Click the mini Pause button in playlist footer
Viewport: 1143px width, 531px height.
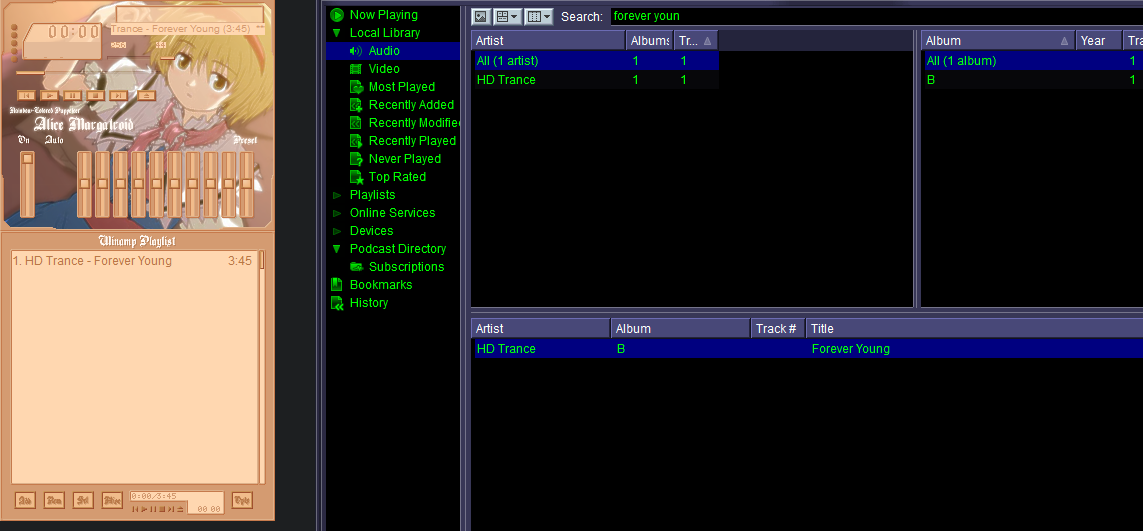pyautogui.click(x=153, y=509)
